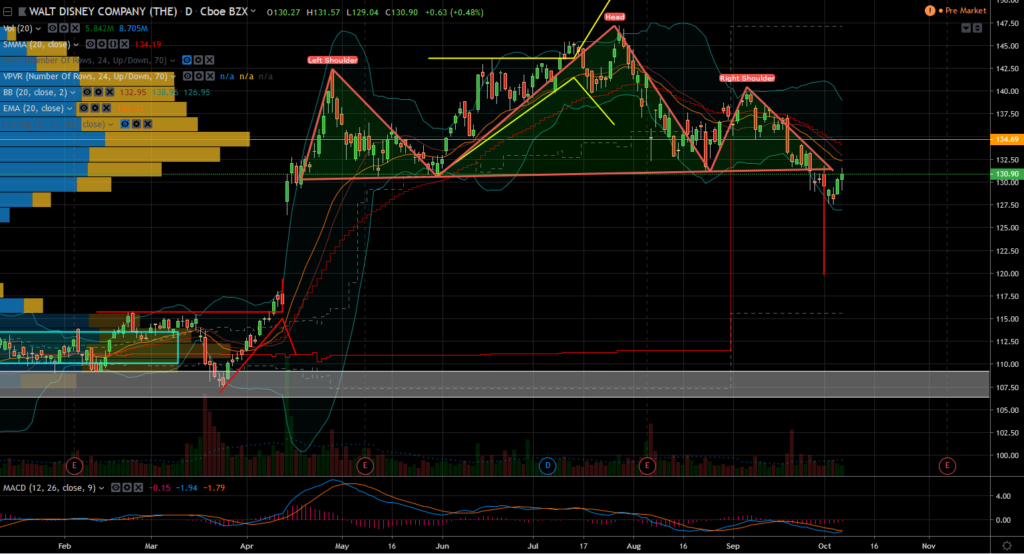Click the Walt Disney Company symbol title
Screen dimensions: 1024x554
pyautogui.click(x=103, y=11)
